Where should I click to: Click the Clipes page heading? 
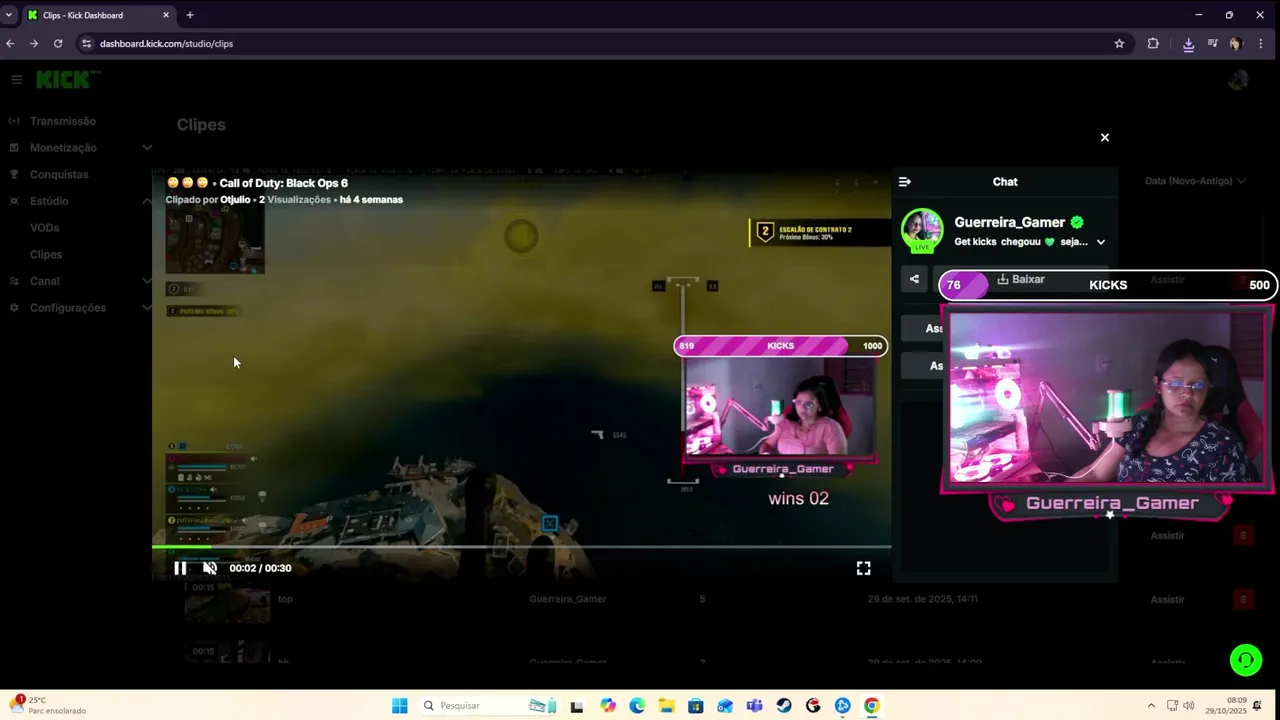(201, 125)
